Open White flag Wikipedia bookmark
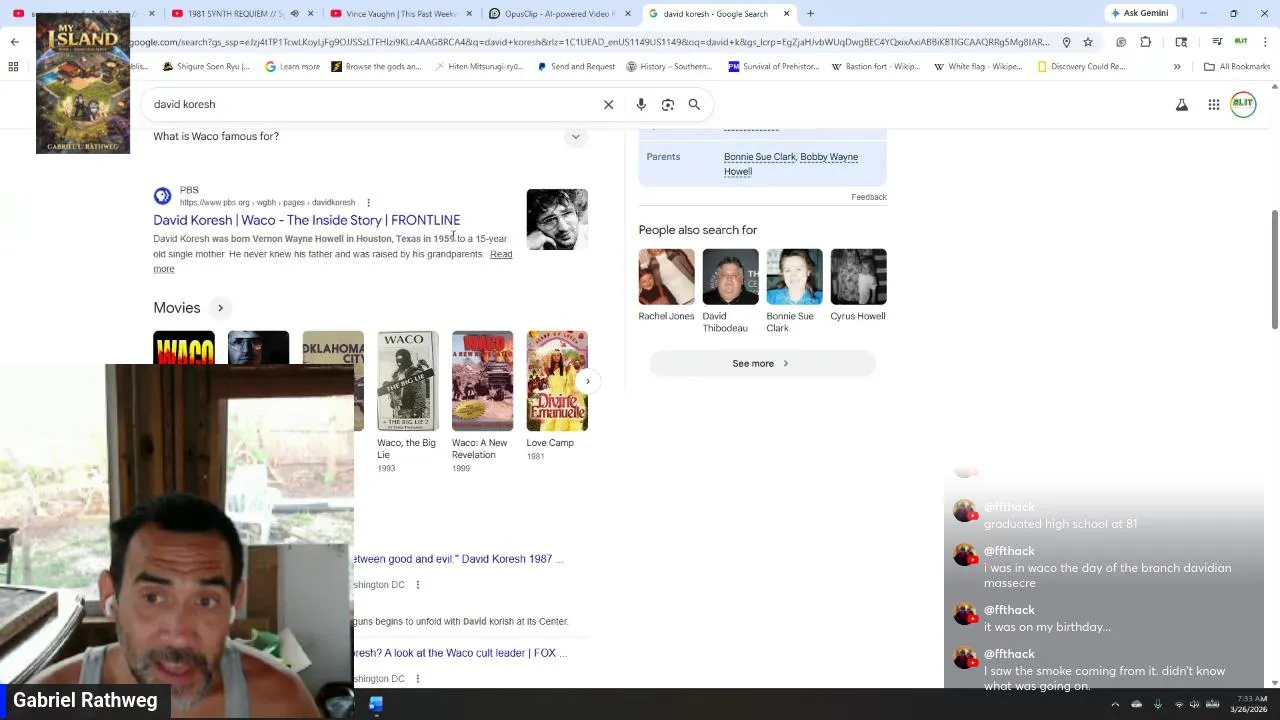 [976, 66]
